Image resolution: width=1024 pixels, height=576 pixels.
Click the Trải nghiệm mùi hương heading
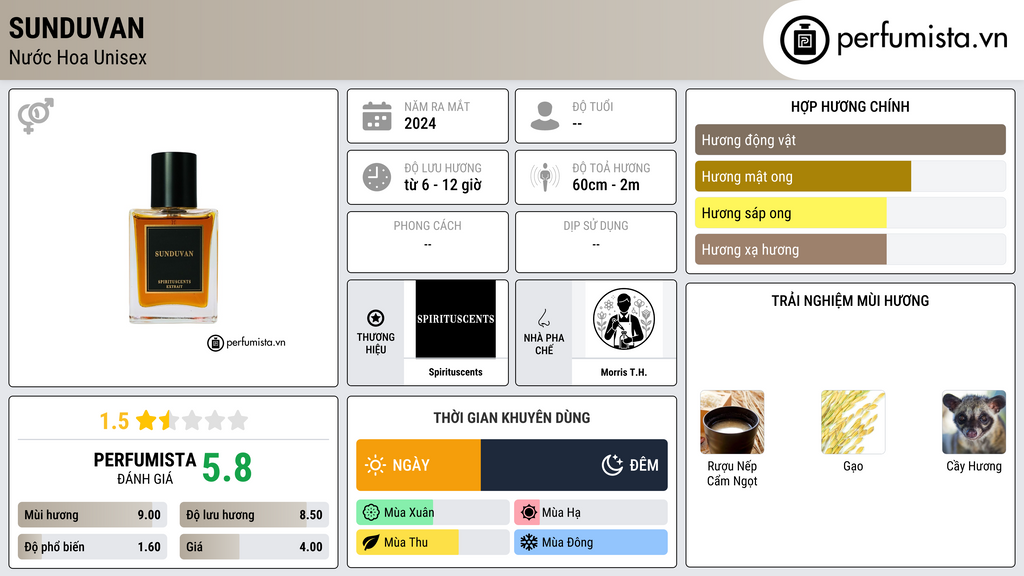(x=850, y=301)
